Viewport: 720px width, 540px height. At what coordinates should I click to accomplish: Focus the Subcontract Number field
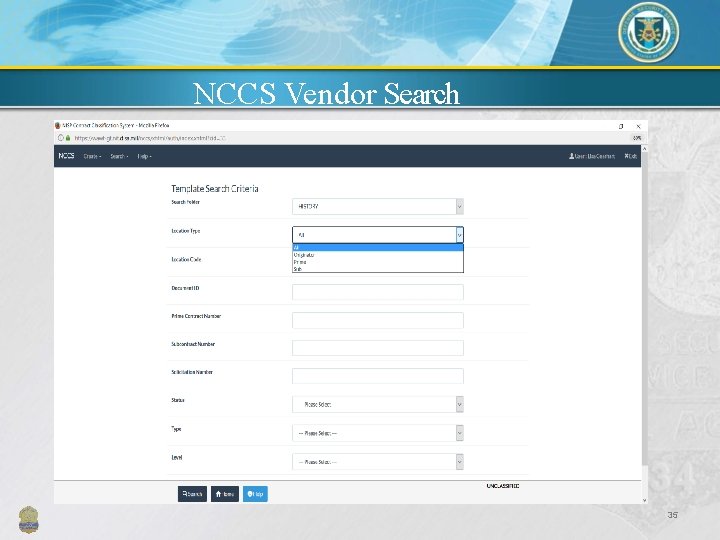tap(378, 348)
